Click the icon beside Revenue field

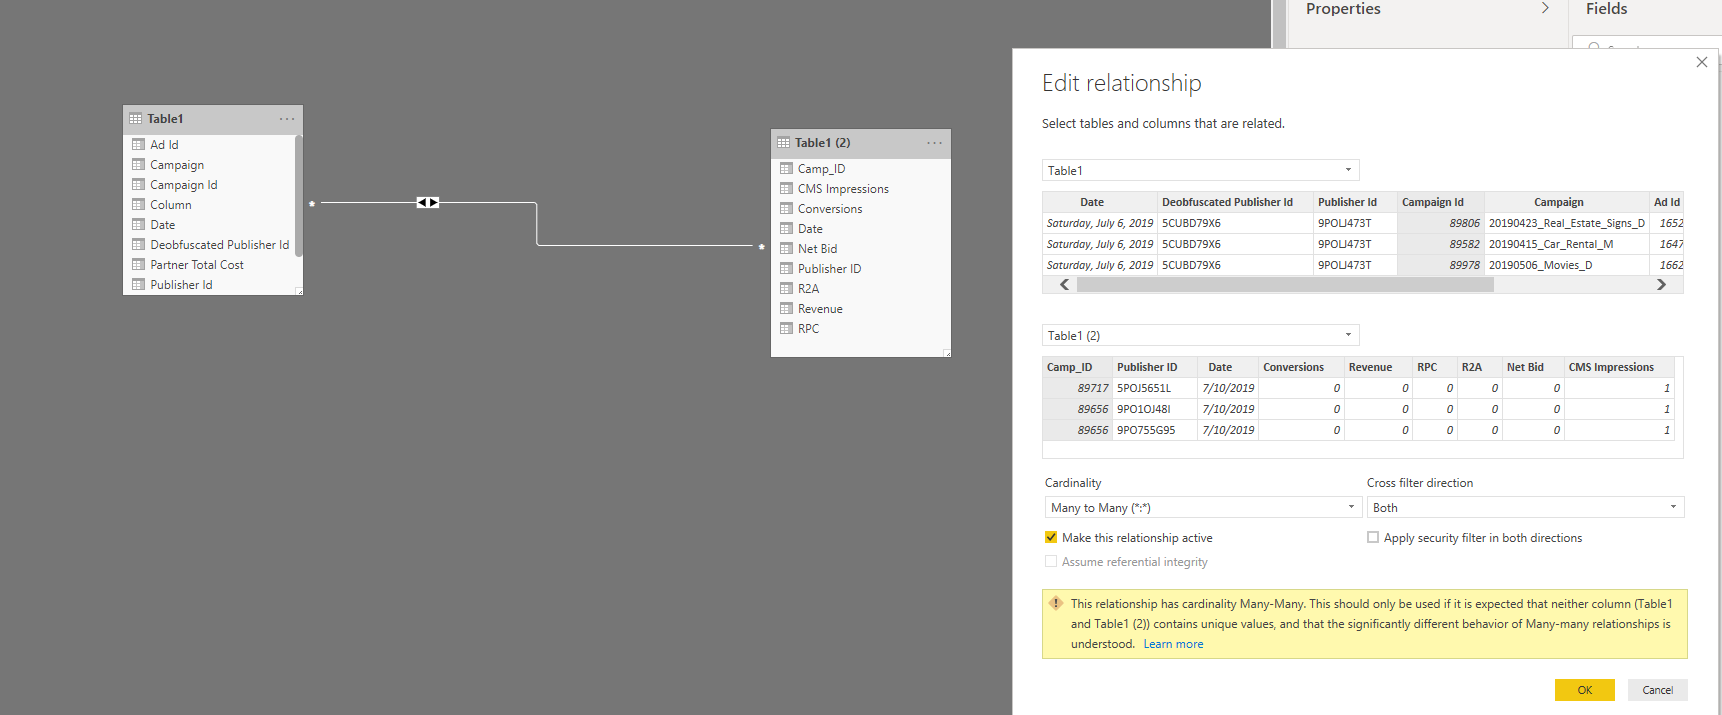(x=786, y=309)
